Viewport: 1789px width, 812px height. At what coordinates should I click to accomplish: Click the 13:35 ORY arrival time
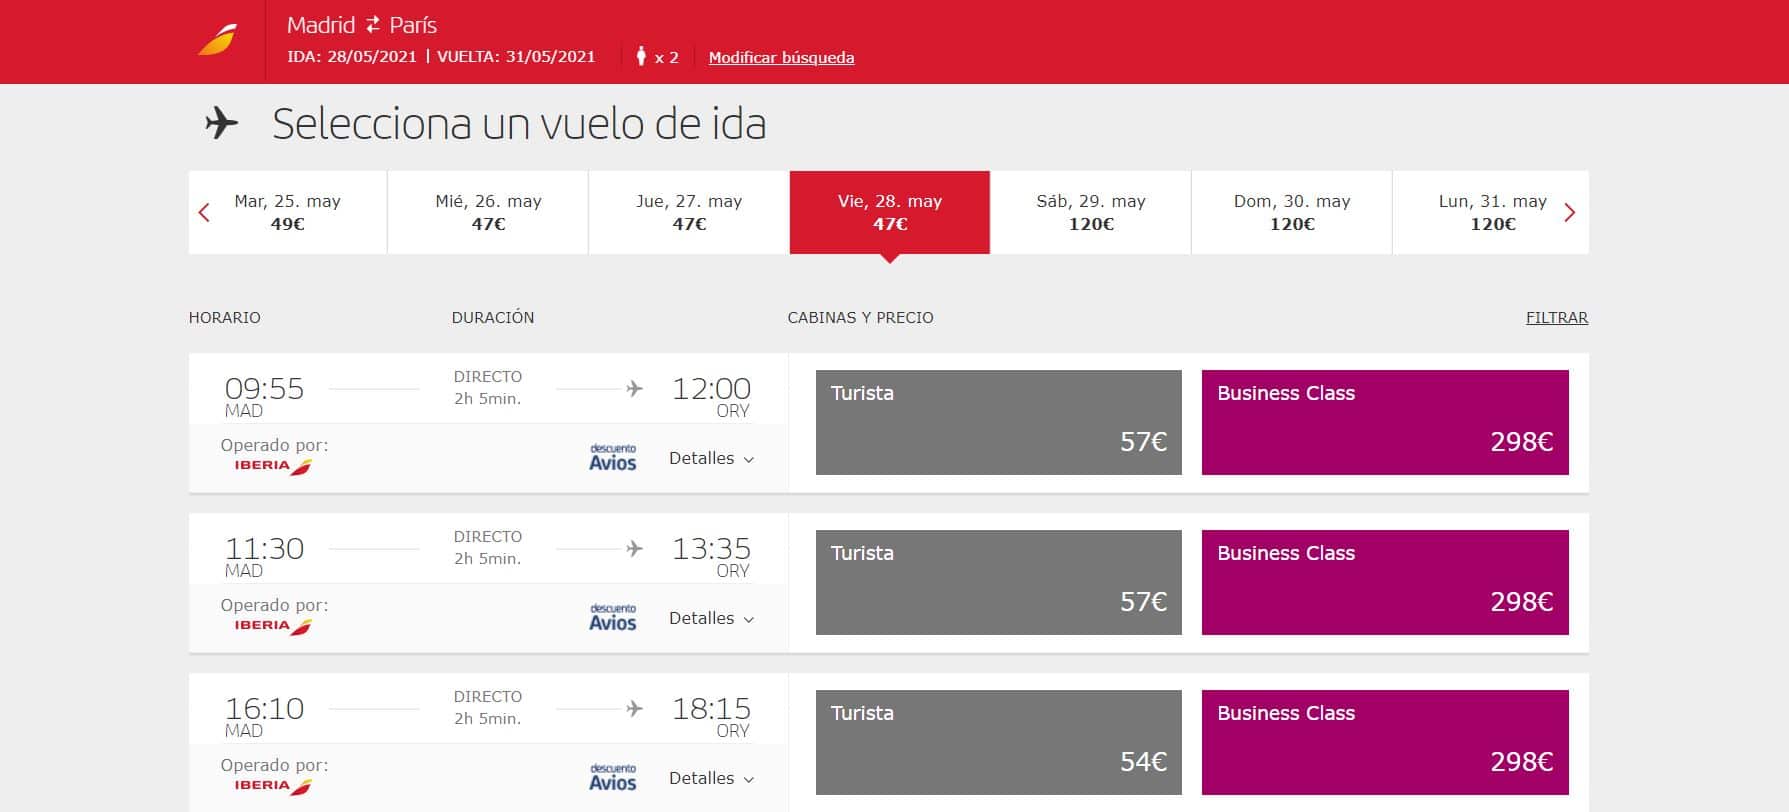[711, 556]
